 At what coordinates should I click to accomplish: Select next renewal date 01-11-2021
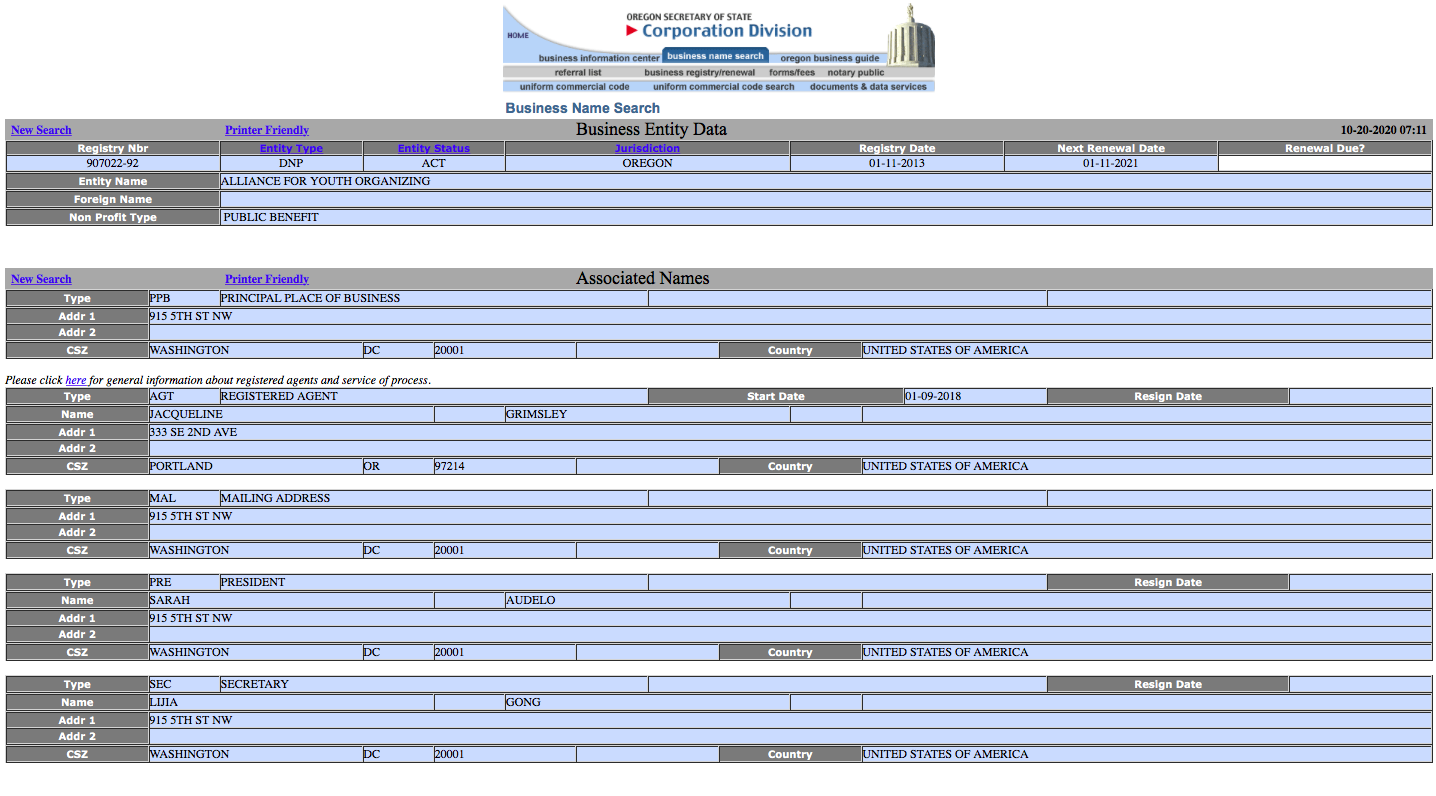click(1111, 163)
